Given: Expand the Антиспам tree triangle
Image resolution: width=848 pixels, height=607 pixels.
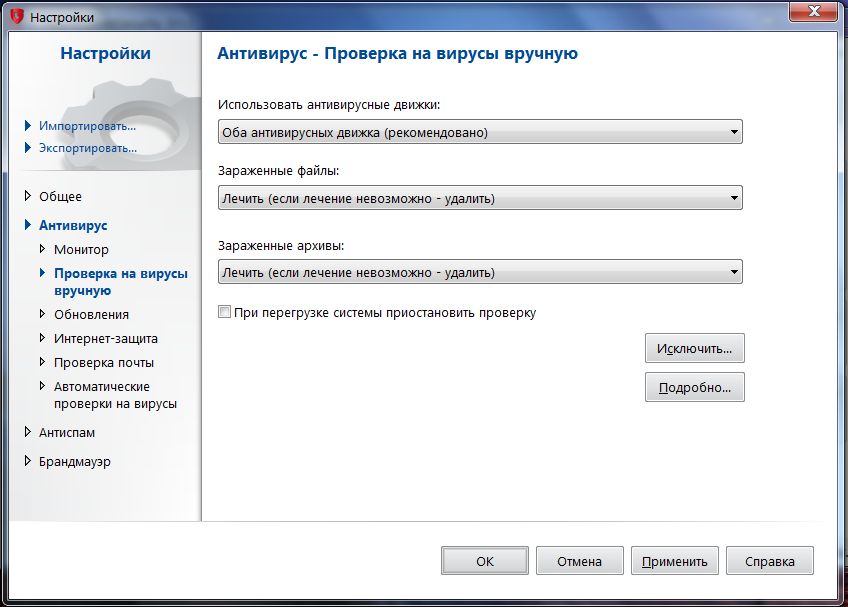Looking at the screenshot, I should click(28, 432).
